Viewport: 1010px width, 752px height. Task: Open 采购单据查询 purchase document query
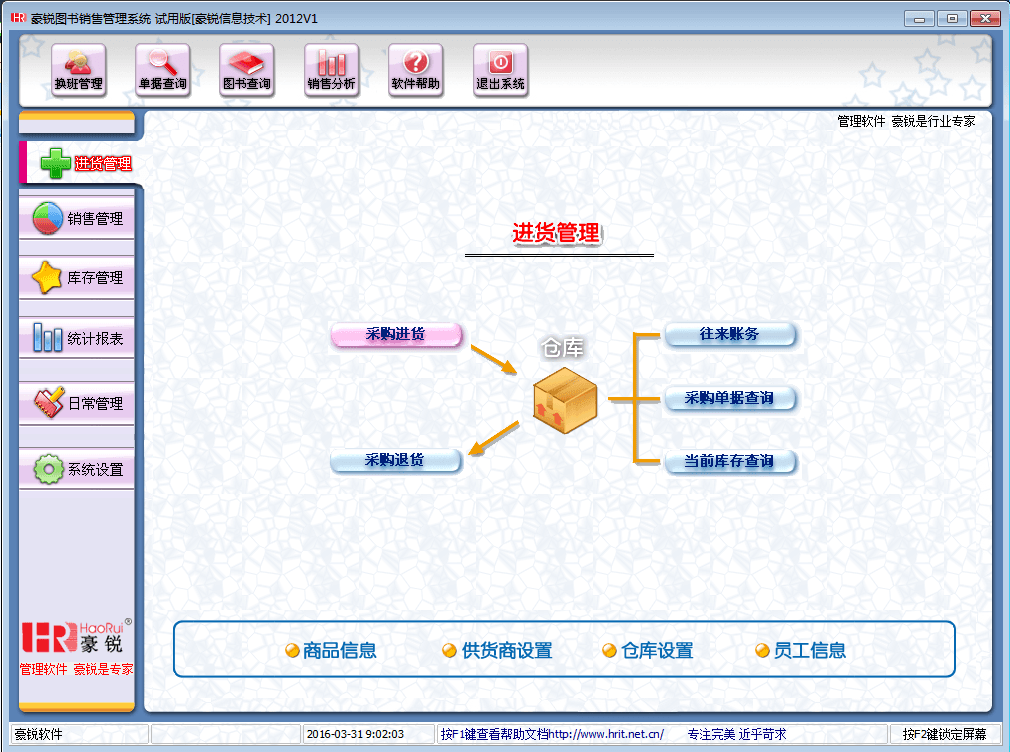730,398
